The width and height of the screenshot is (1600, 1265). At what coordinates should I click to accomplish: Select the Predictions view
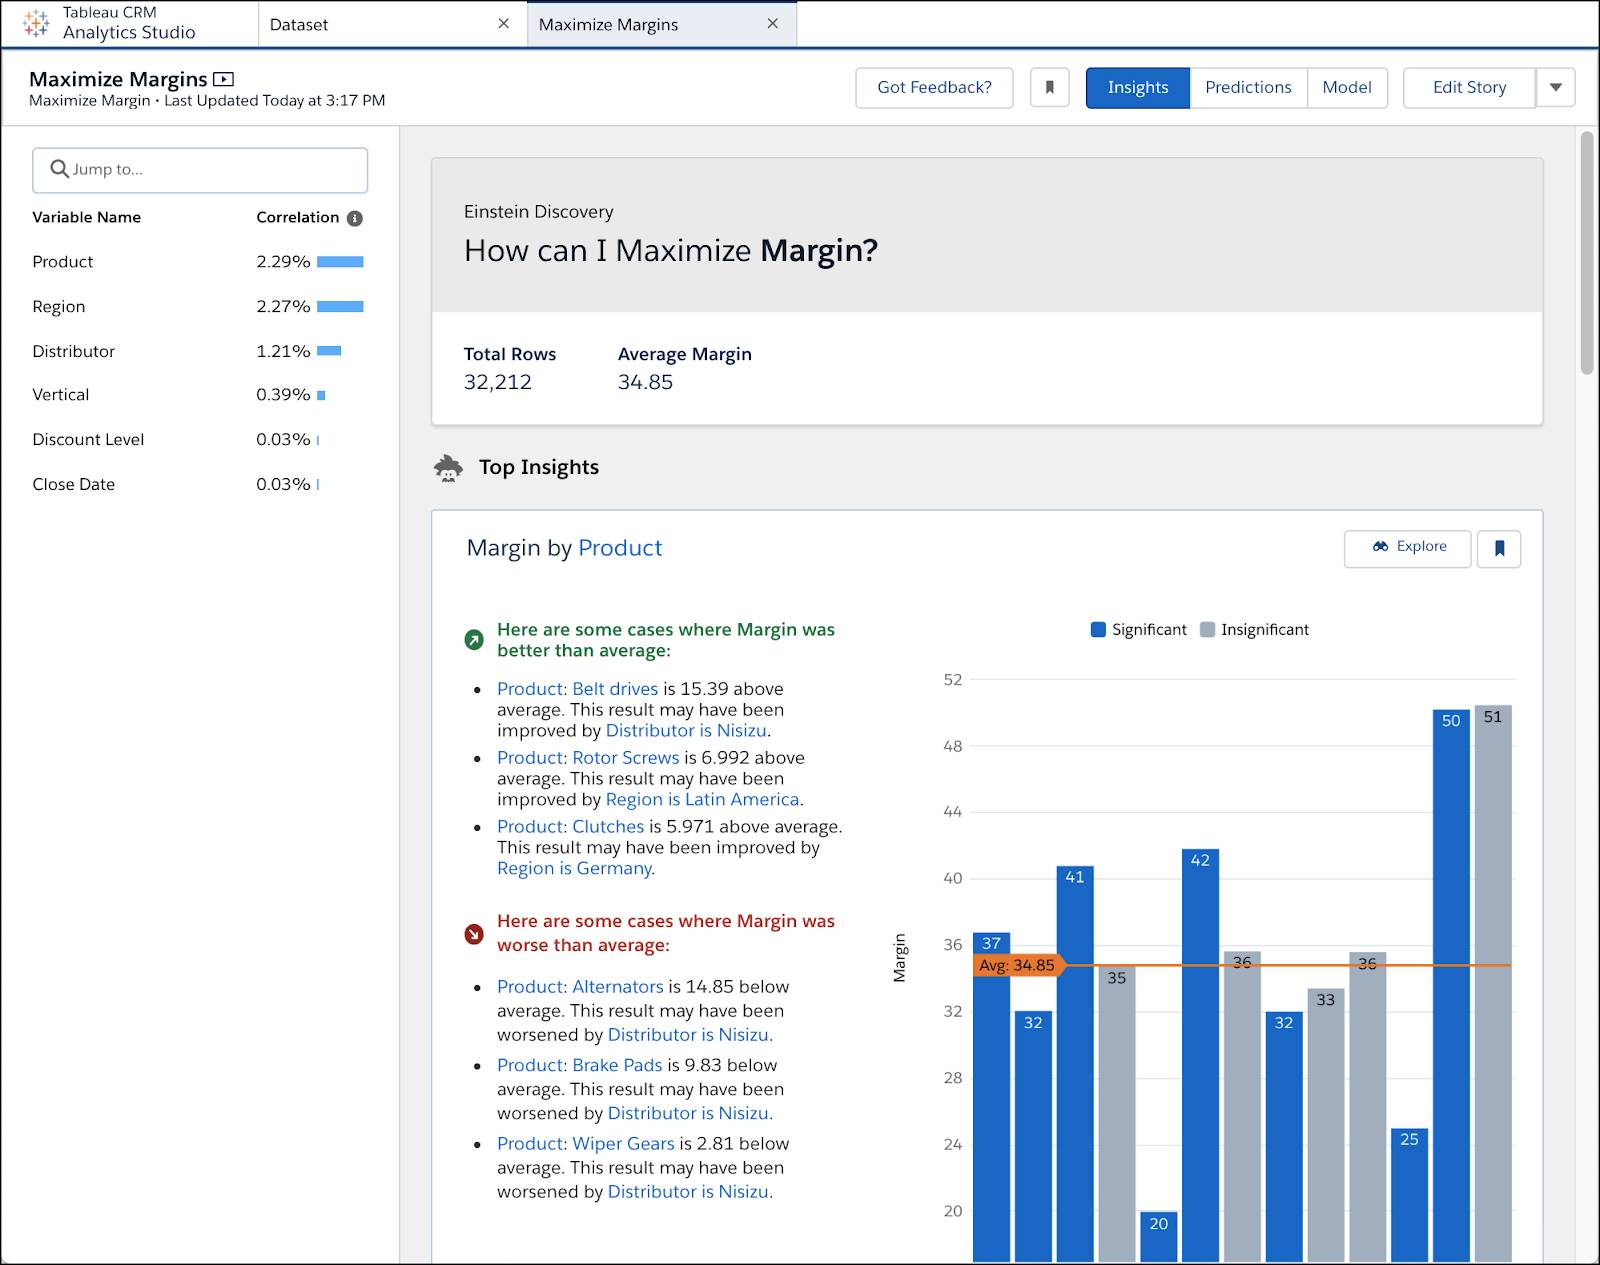click(1248, 88)
